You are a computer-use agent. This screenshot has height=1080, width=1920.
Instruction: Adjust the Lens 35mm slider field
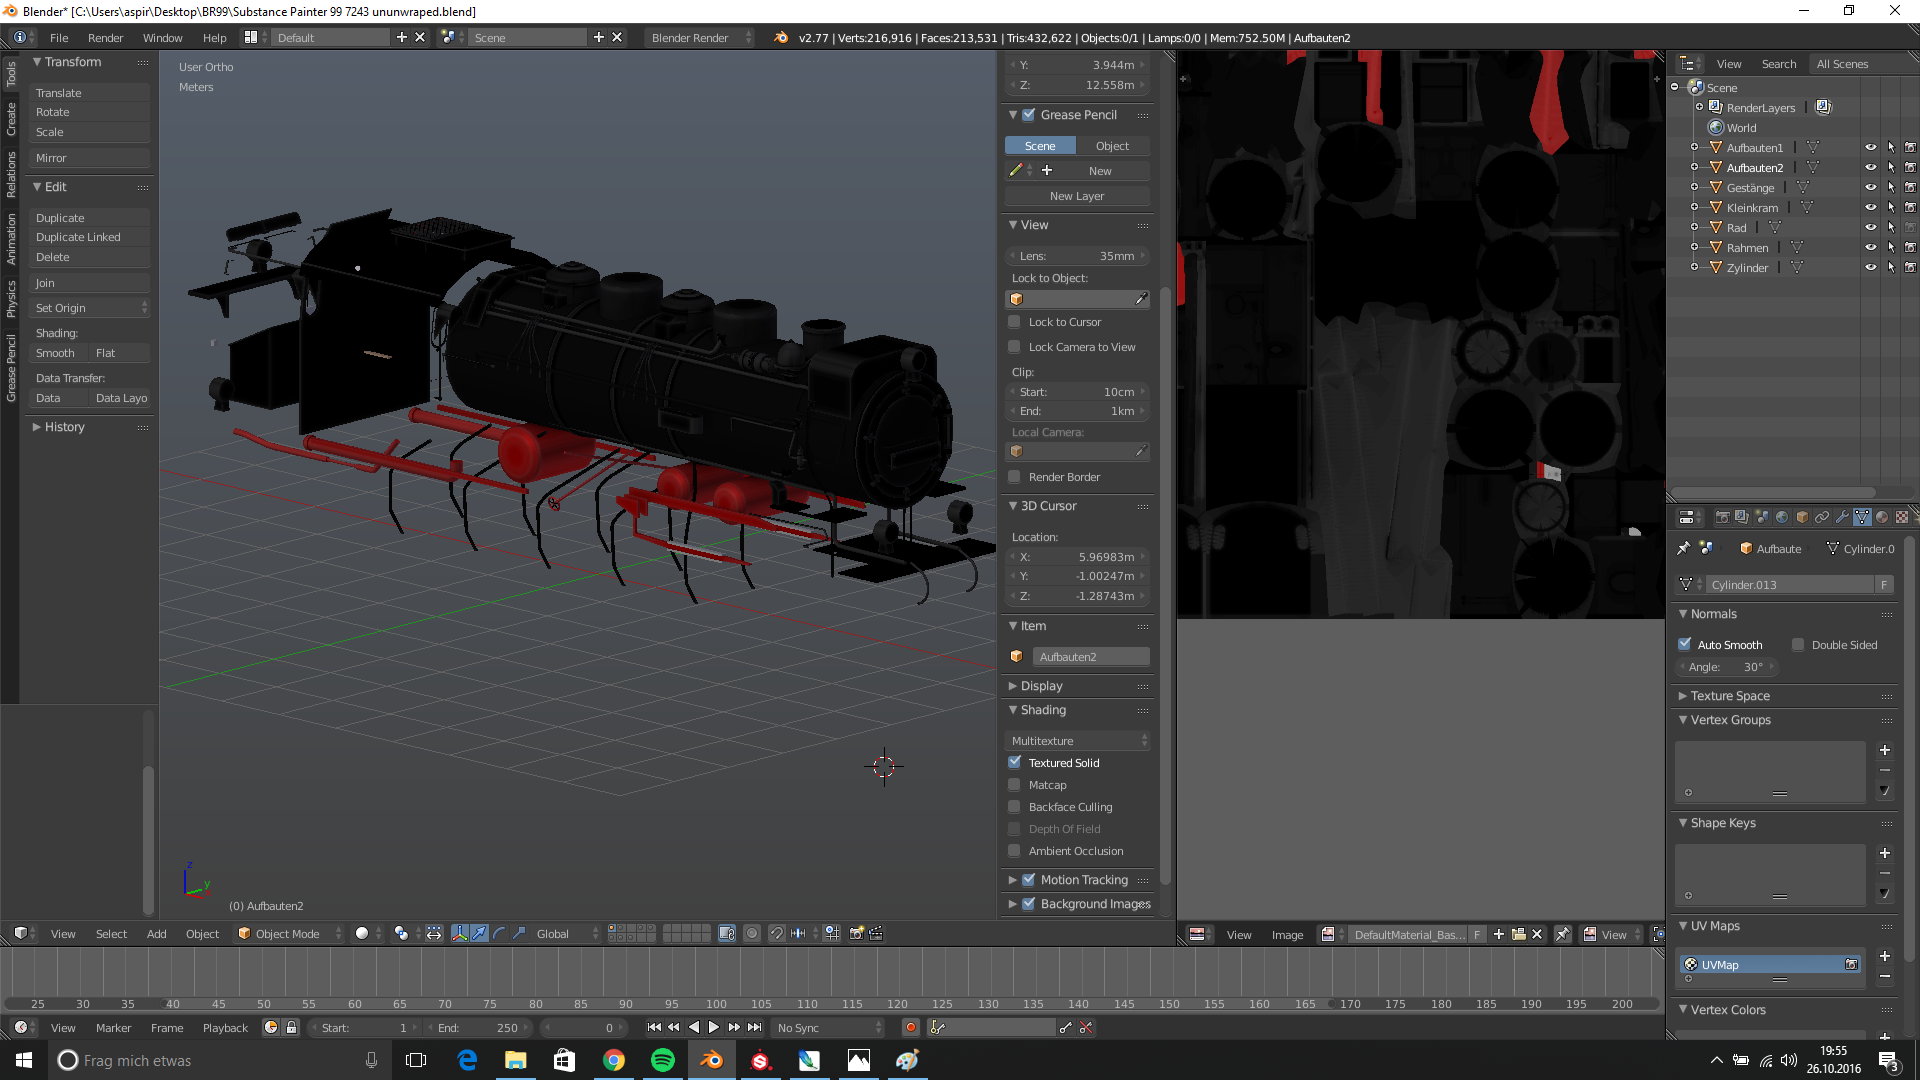coord(1077,256)
